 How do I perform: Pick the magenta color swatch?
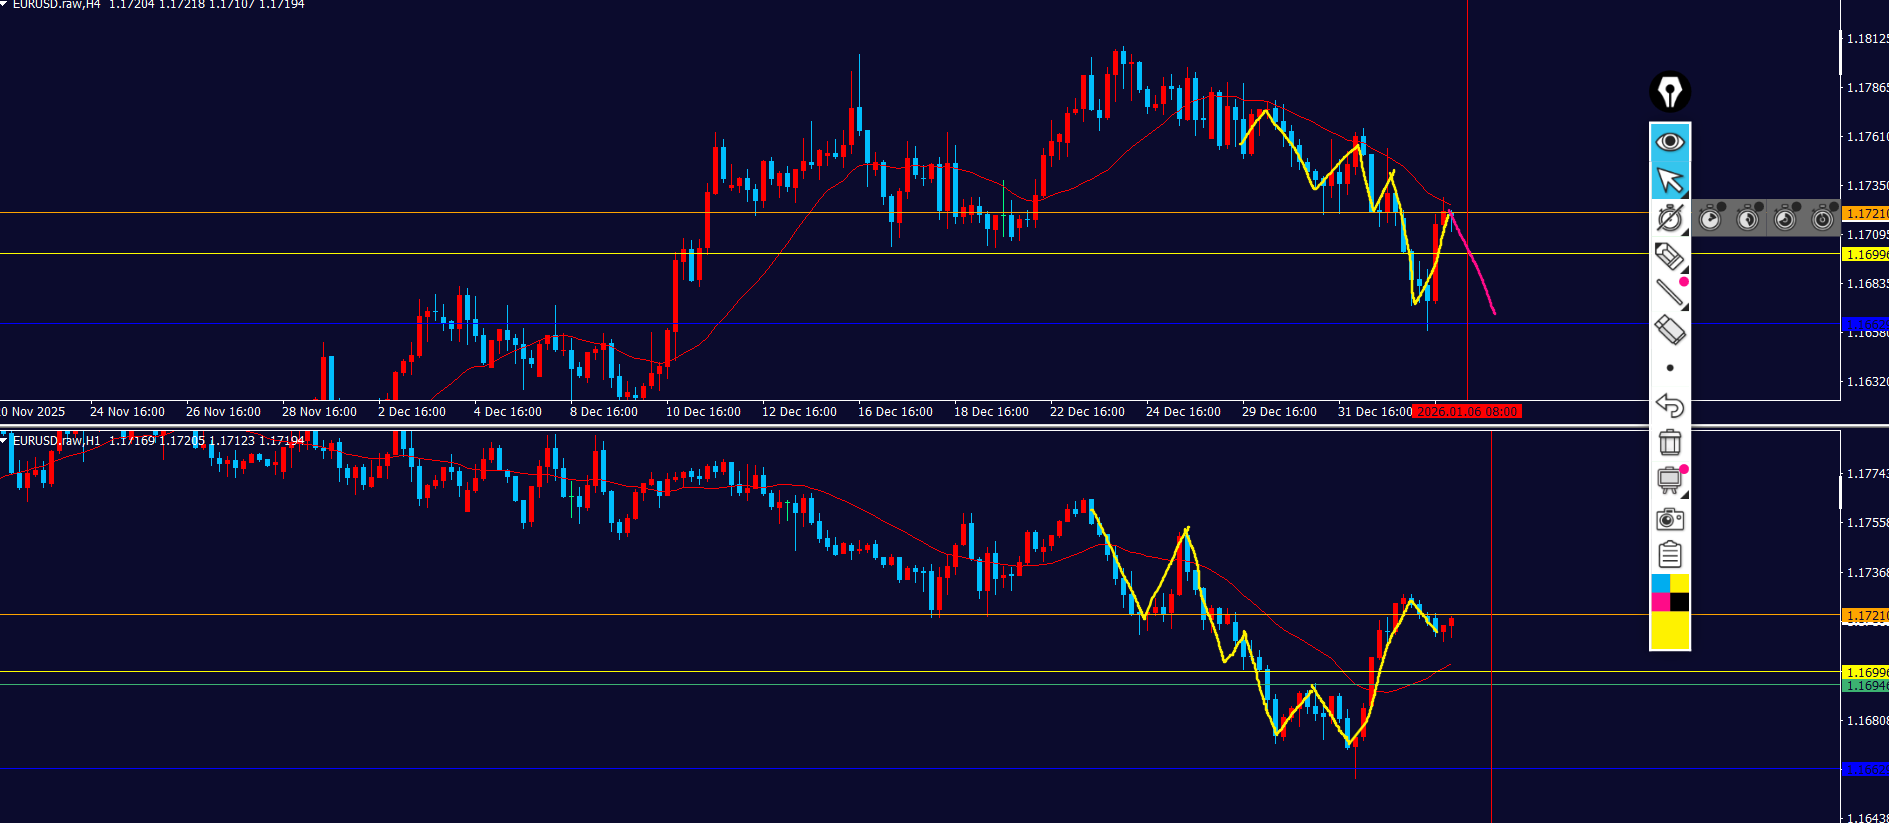coord(1660,602)
